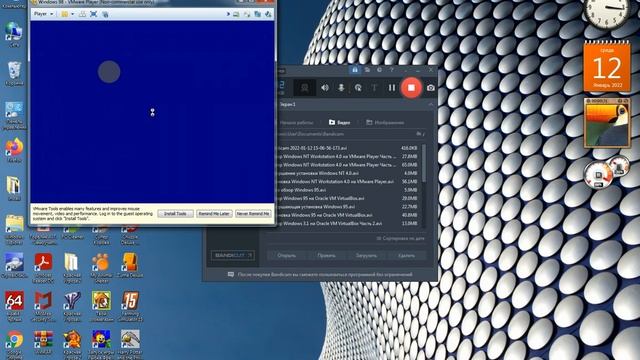Toggle the speaker sound icon in Bandicam
The width and height of the screenshot is (640, 360).
(325, 87)
